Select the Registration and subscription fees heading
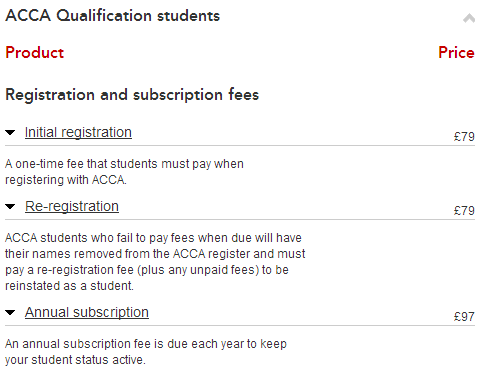504x384 pixels. point(132,95)
